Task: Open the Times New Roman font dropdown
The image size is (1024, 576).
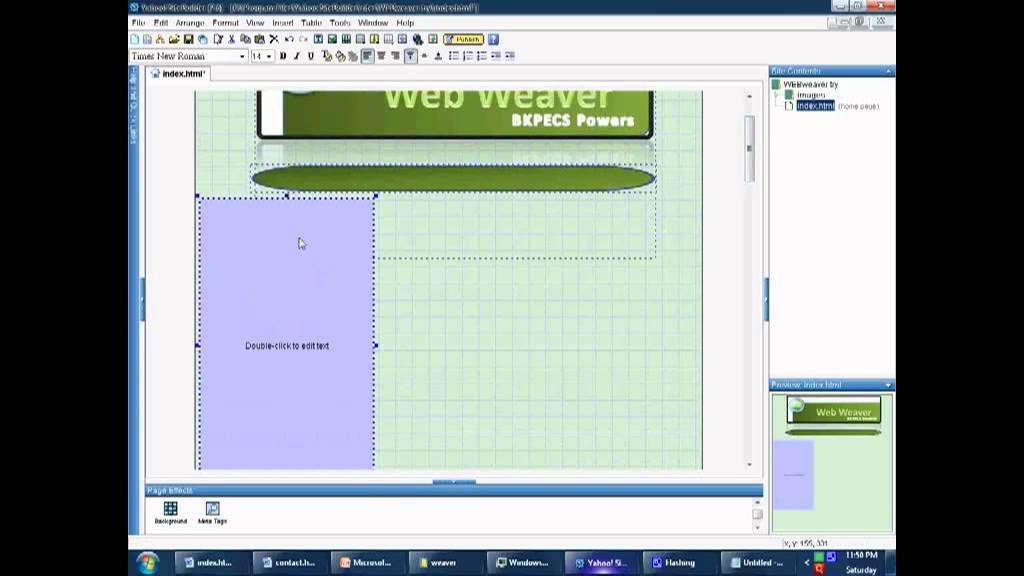Action: [242, 56]
